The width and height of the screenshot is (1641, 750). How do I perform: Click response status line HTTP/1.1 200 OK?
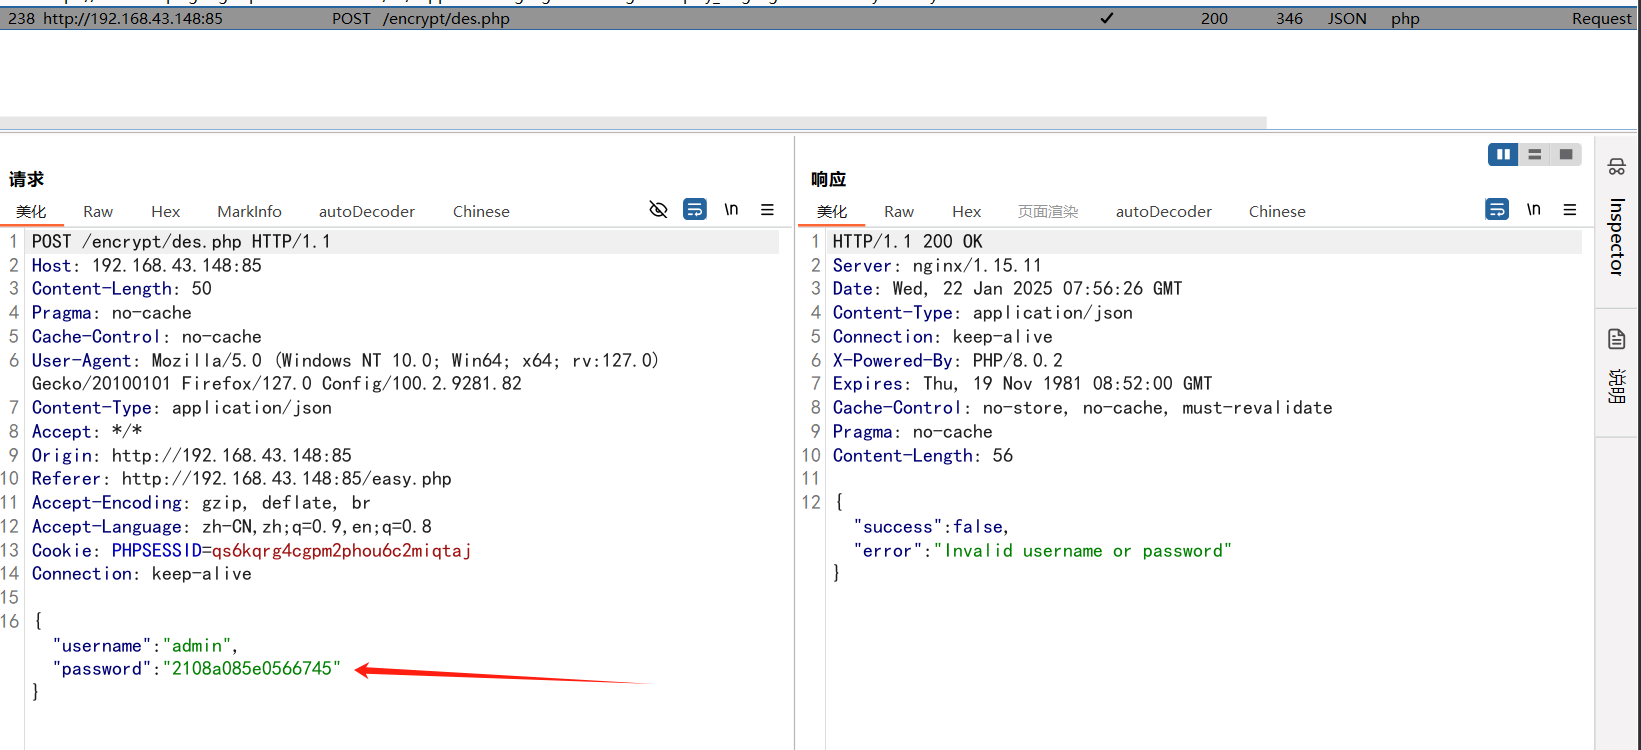tap(908, 241)
